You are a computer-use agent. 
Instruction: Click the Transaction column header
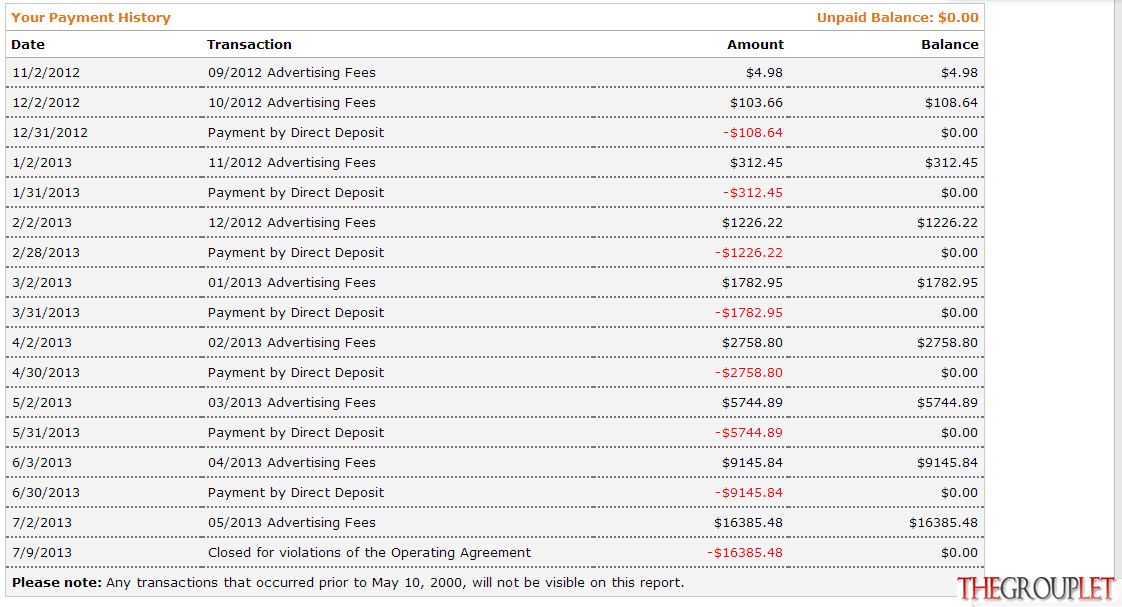pos(249,44)
